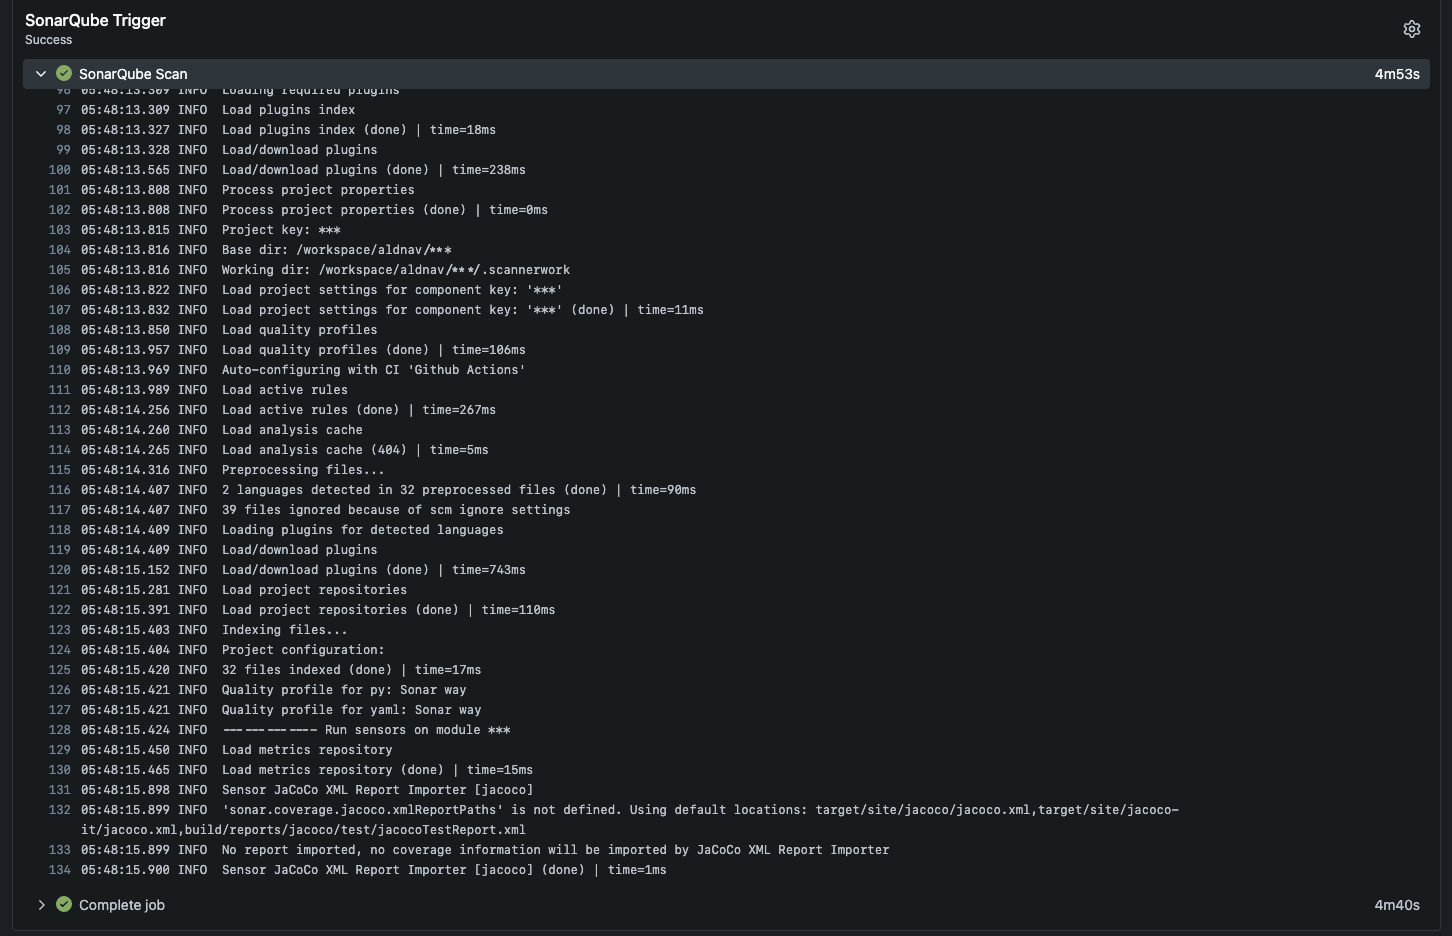
Task: Click the 'Indexing files...' log text
Action: (x=285, y=630)
